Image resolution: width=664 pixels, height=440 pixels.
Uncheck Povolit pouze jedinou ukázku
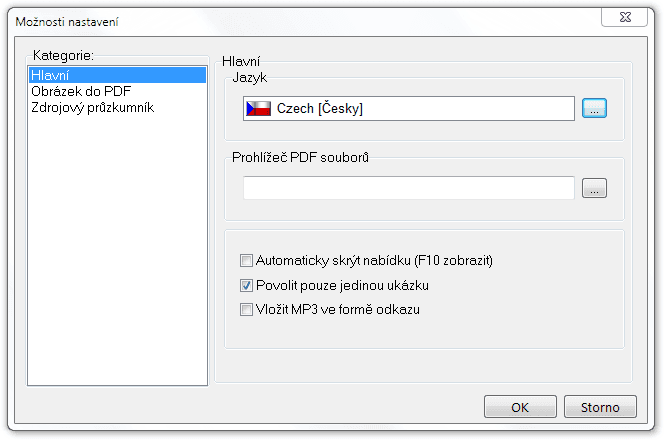246,285
